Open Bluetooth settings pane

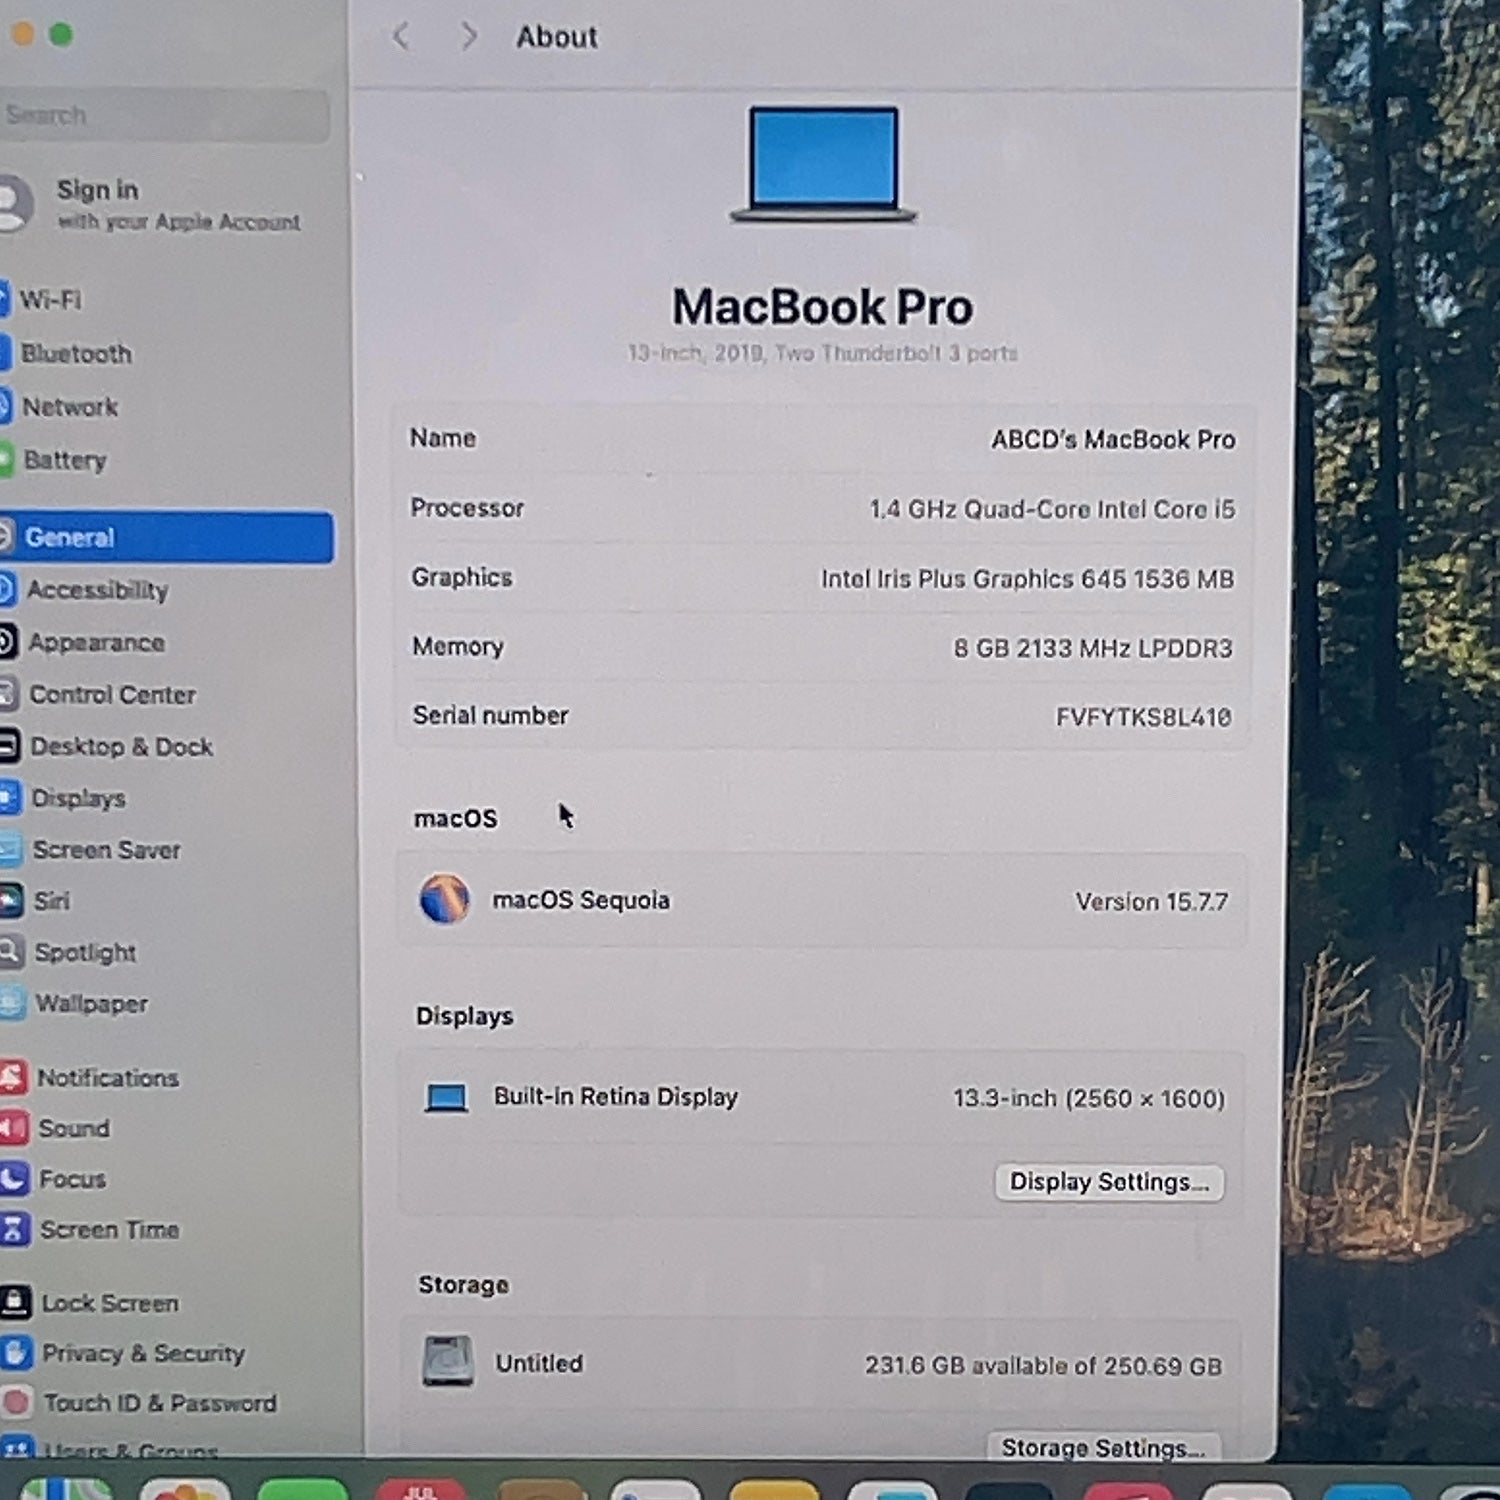[x=76, y=353]
